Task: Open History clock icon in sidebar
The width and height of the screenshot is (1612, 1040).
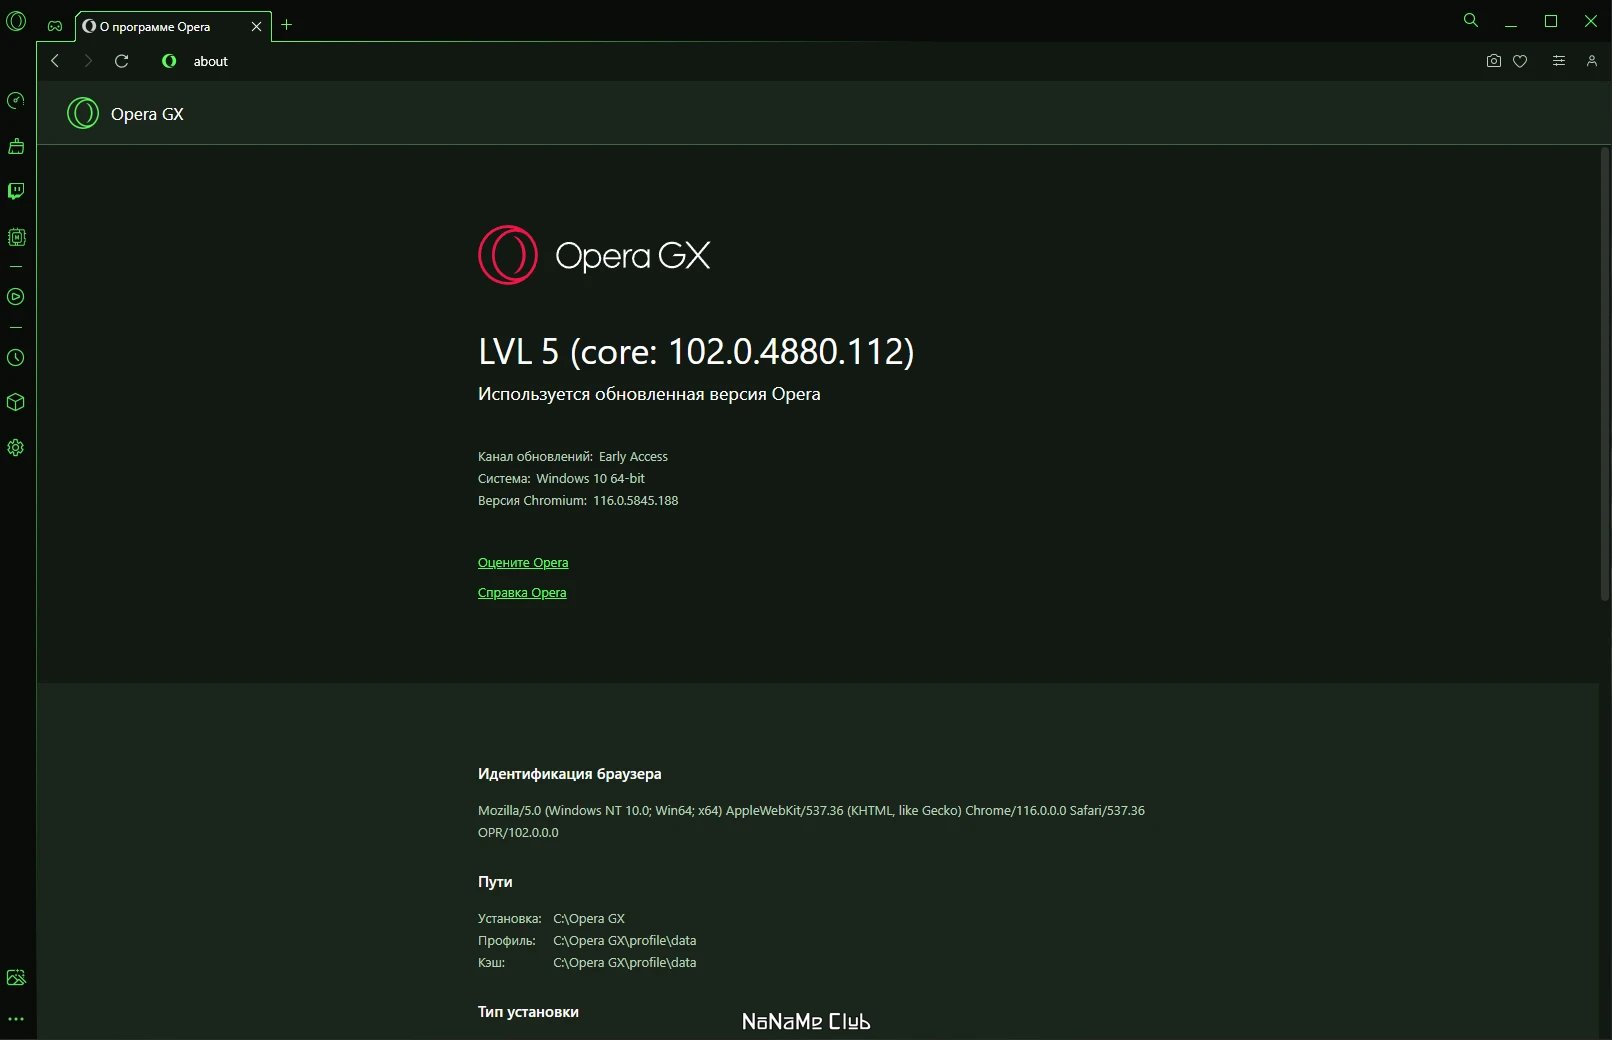Action: pos(16,357)
